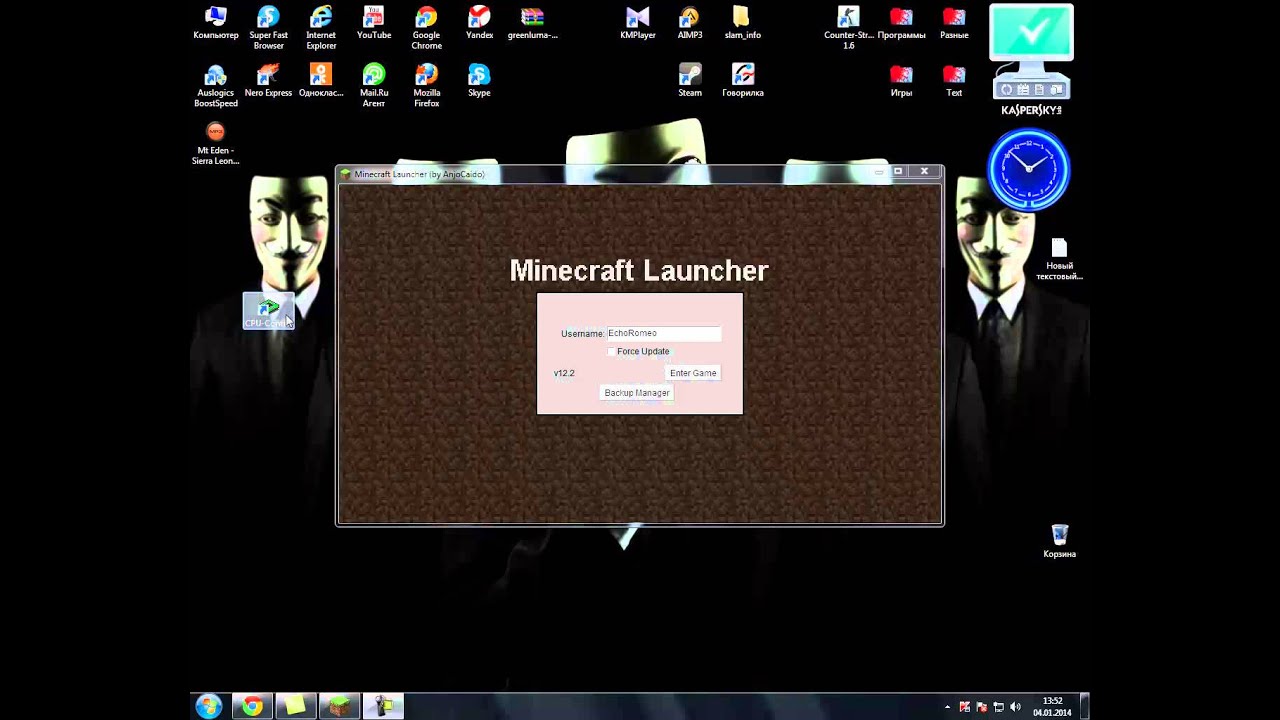Click the Kaspersky desktop gadget
Screen dimensions: 1280x720
(1031, 60)
